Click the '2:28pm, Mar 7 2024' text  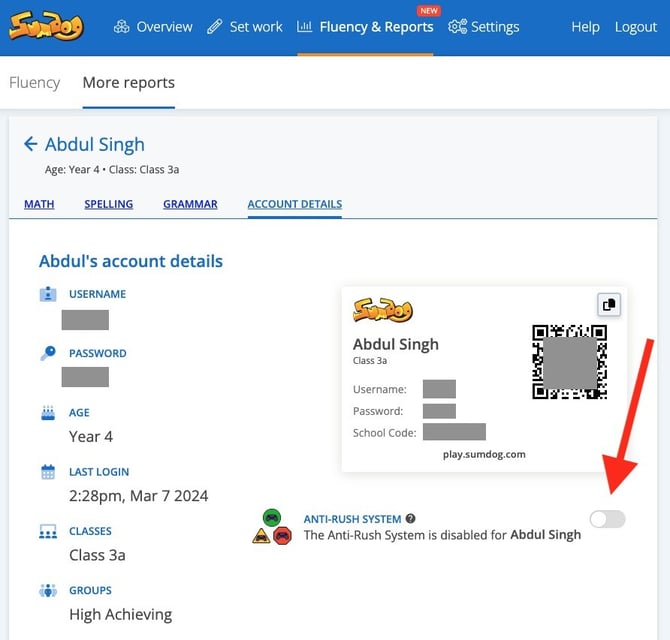[x=138, y=496]
